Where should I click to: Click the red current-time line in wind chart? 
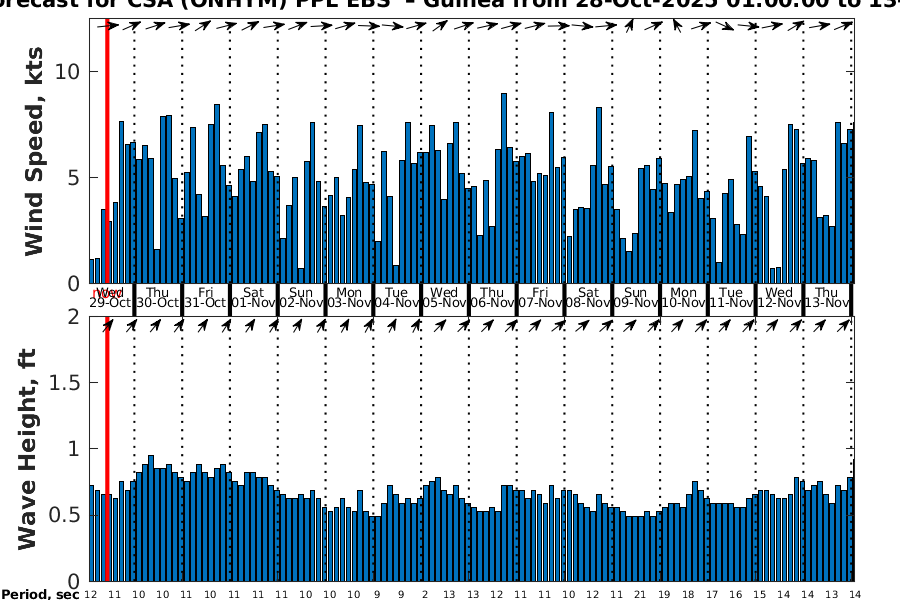[x=107, y=150]
